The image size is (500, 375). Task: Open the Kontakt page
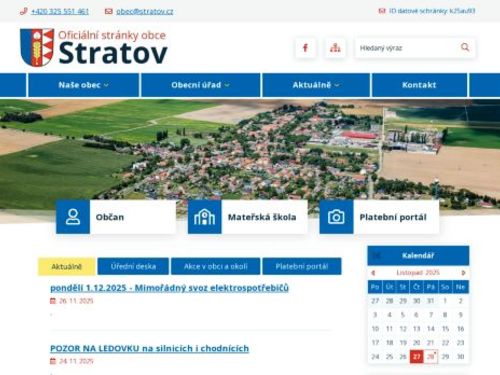[x=419, y=85]
